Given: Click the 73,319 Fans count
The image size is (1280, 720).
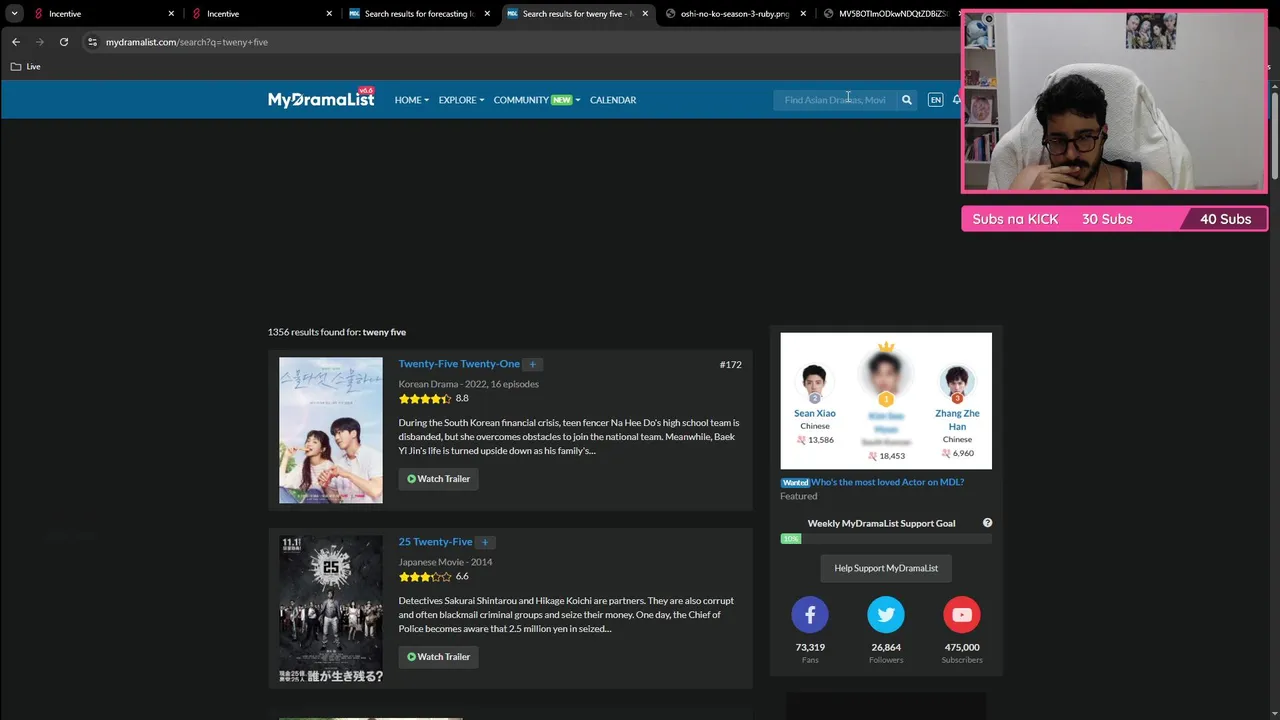Looking at the screenshot, I should click(810, 647).
